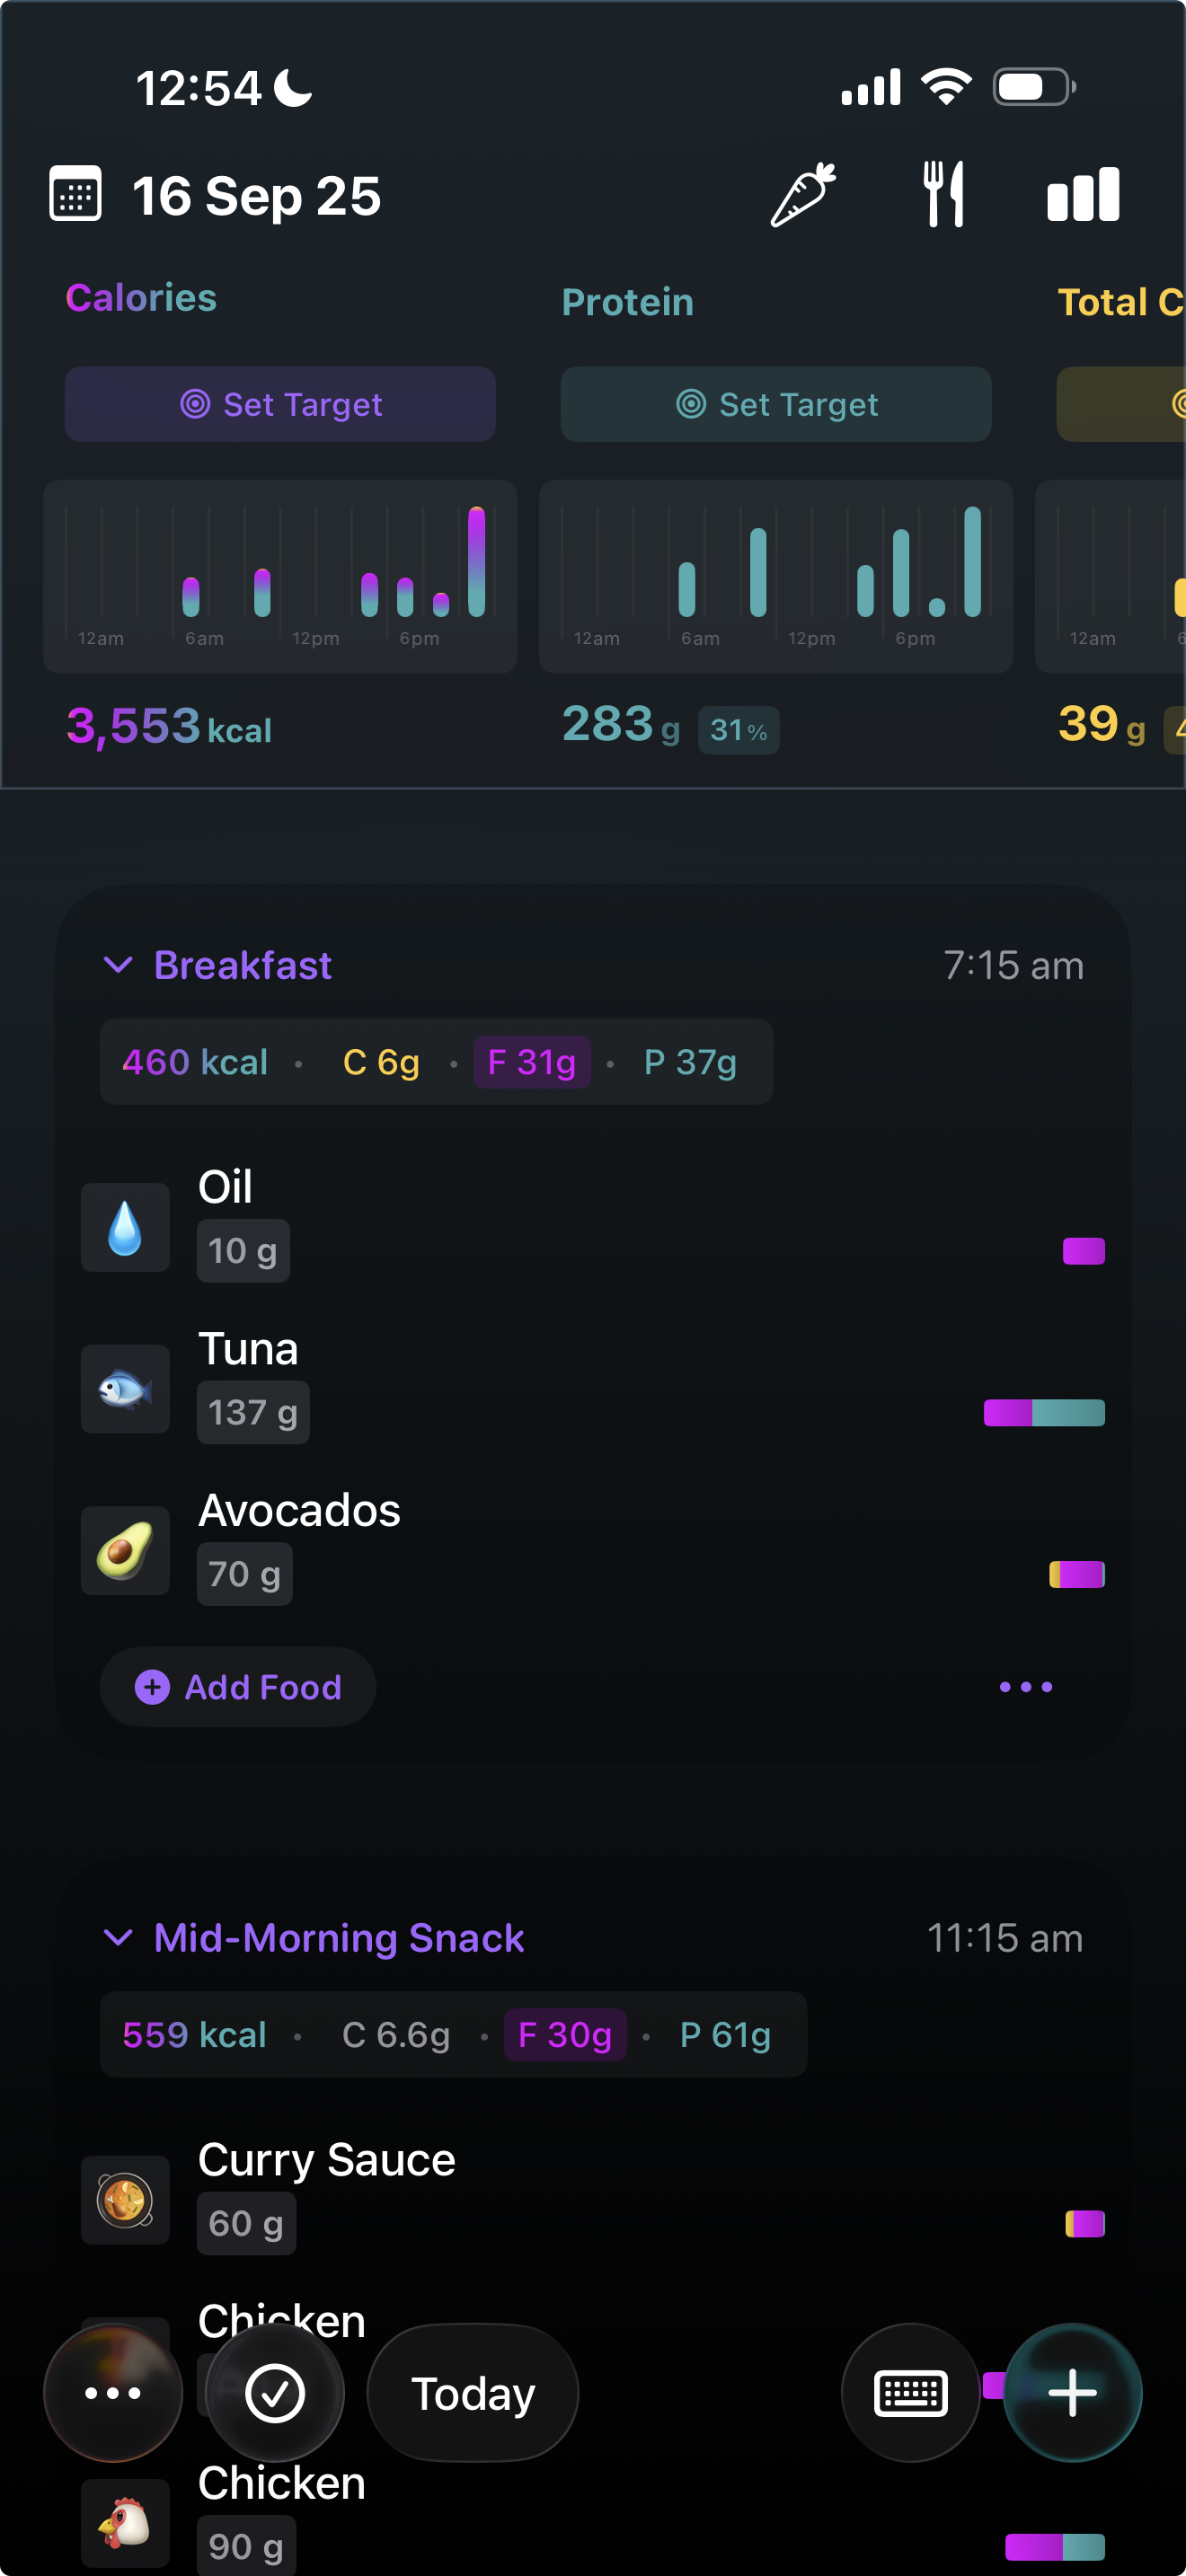This screenshot has height=2576, width=1186.
Task: Open the fork and knife meals icon
Action: point(943,194)
